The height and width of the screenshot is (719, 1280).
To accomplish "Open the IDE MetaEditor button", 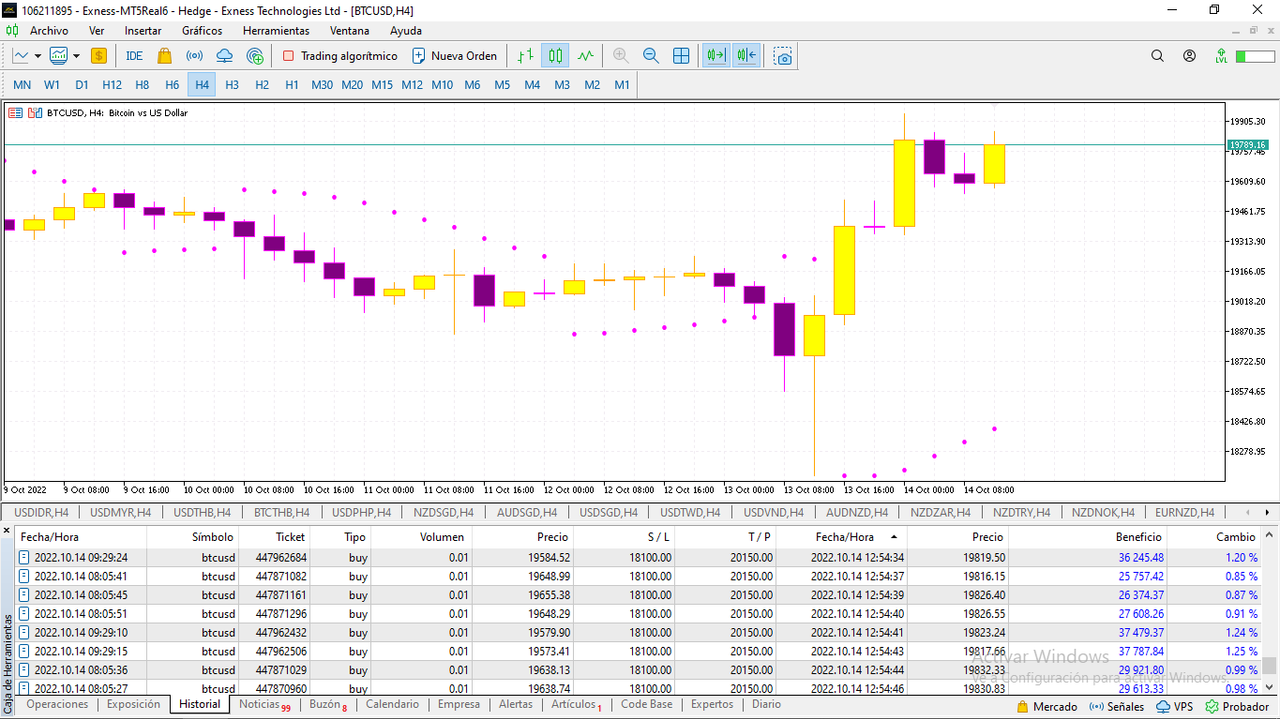I will point(134,56).
